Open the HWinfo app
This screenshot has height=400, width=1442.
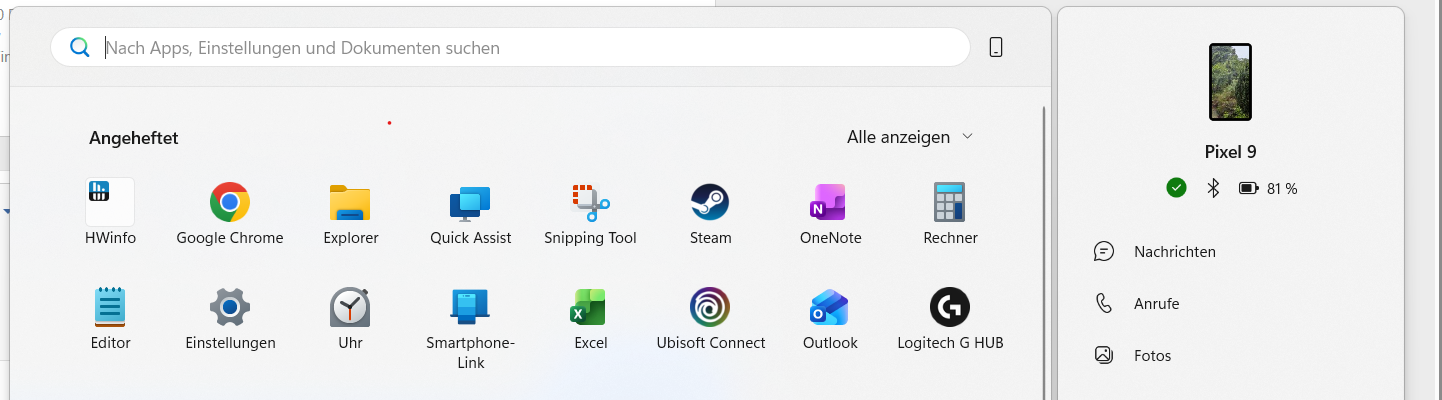point(110,213)
